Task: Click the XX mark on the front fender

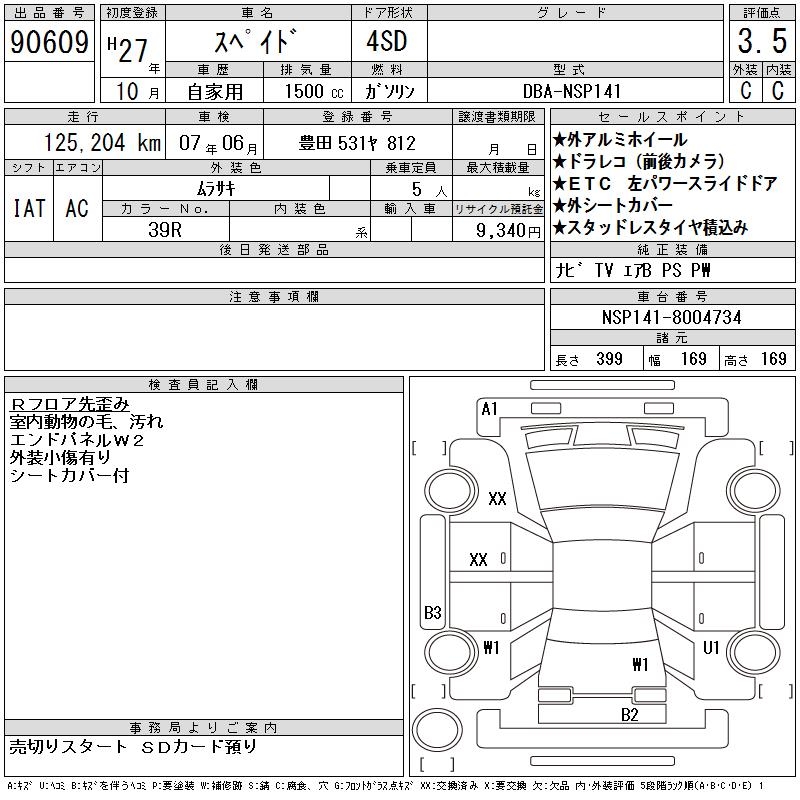Action: pyautogui.click(x=497, y=498)
